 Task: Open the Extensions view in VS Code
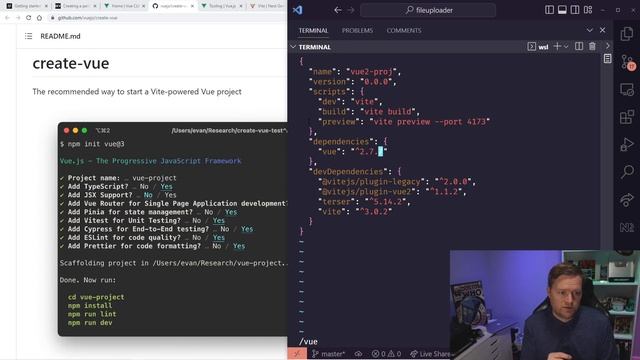(x=627, y=117)
